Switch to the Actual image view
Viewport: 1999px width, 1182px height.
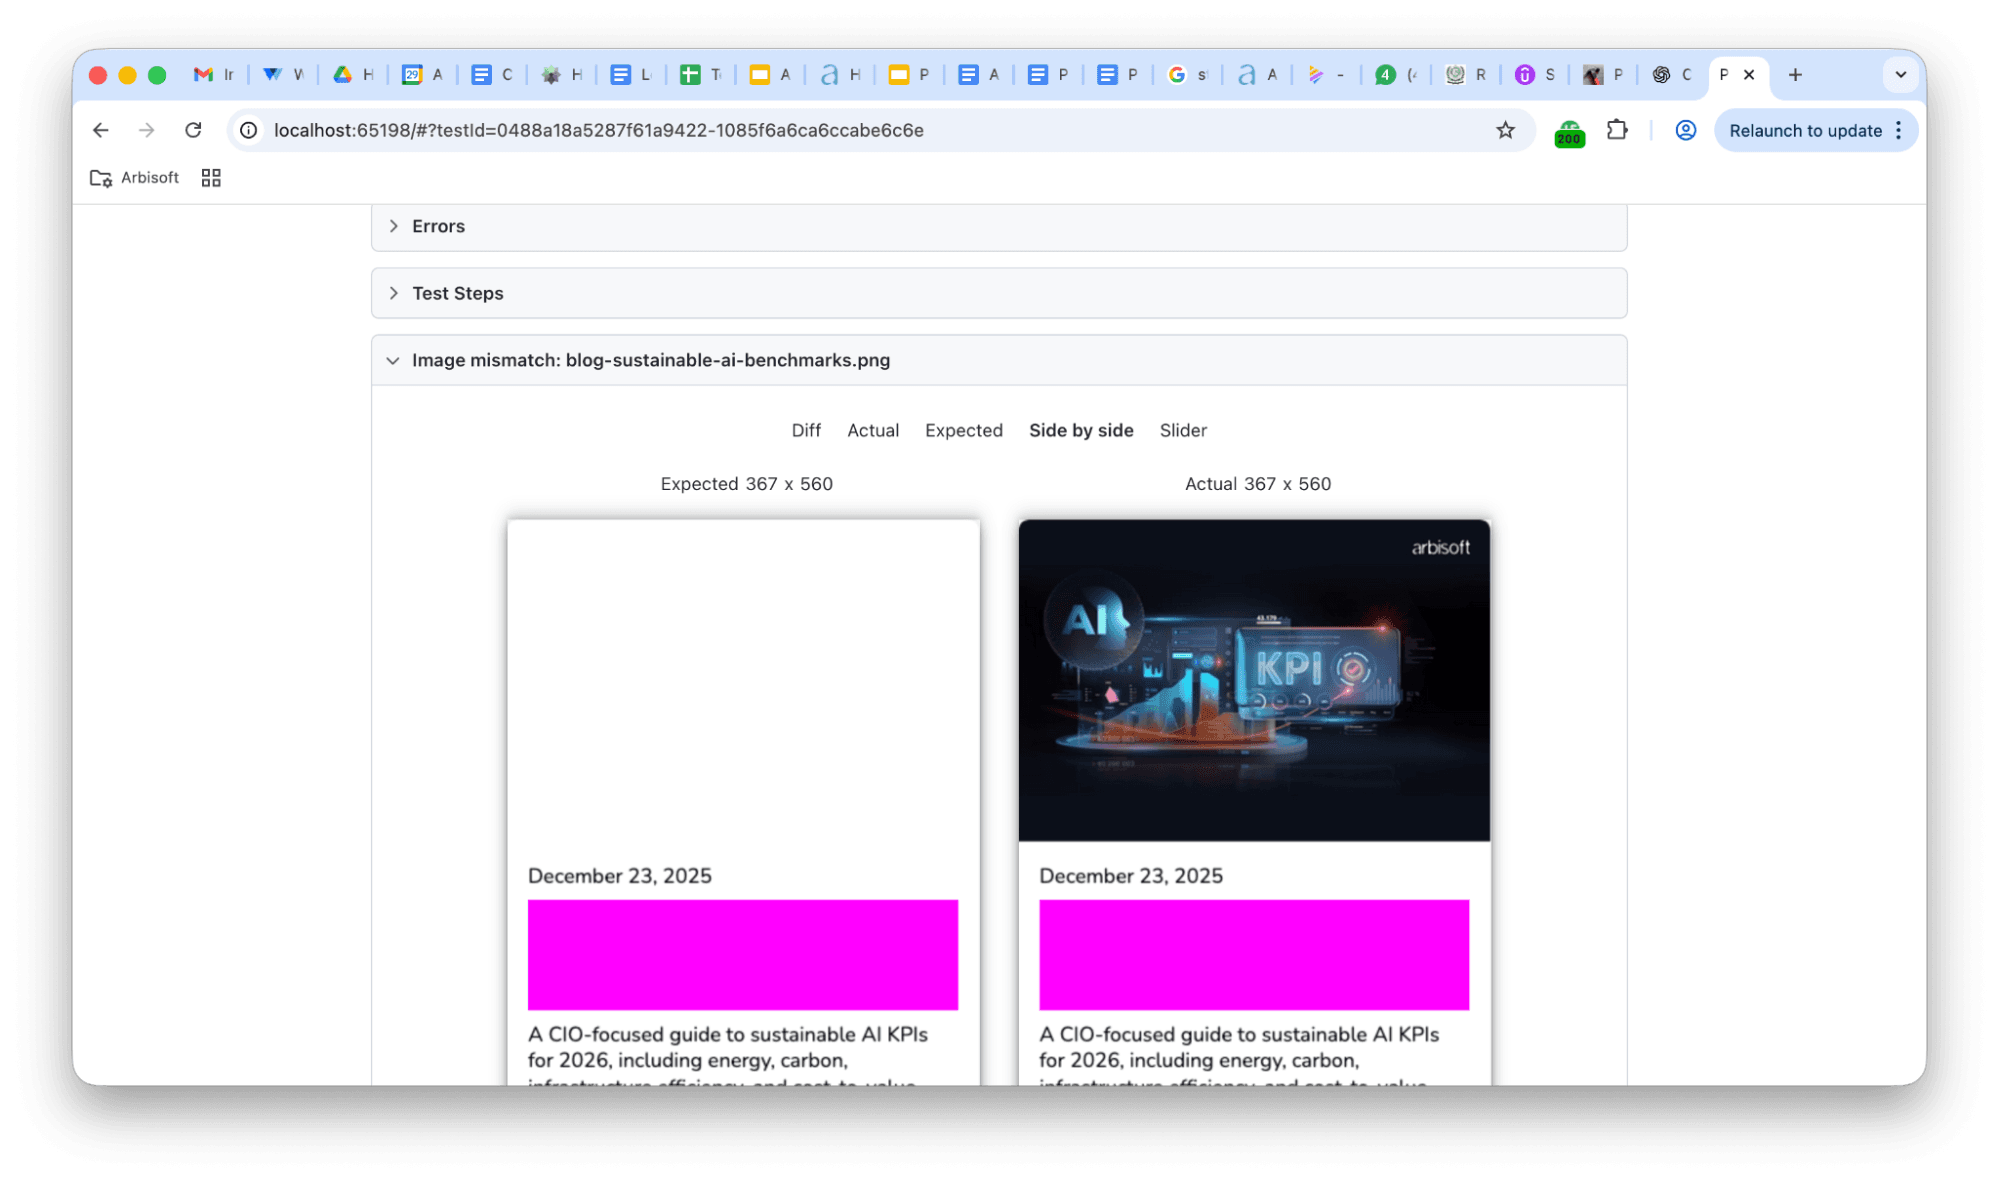coord(872,430)
